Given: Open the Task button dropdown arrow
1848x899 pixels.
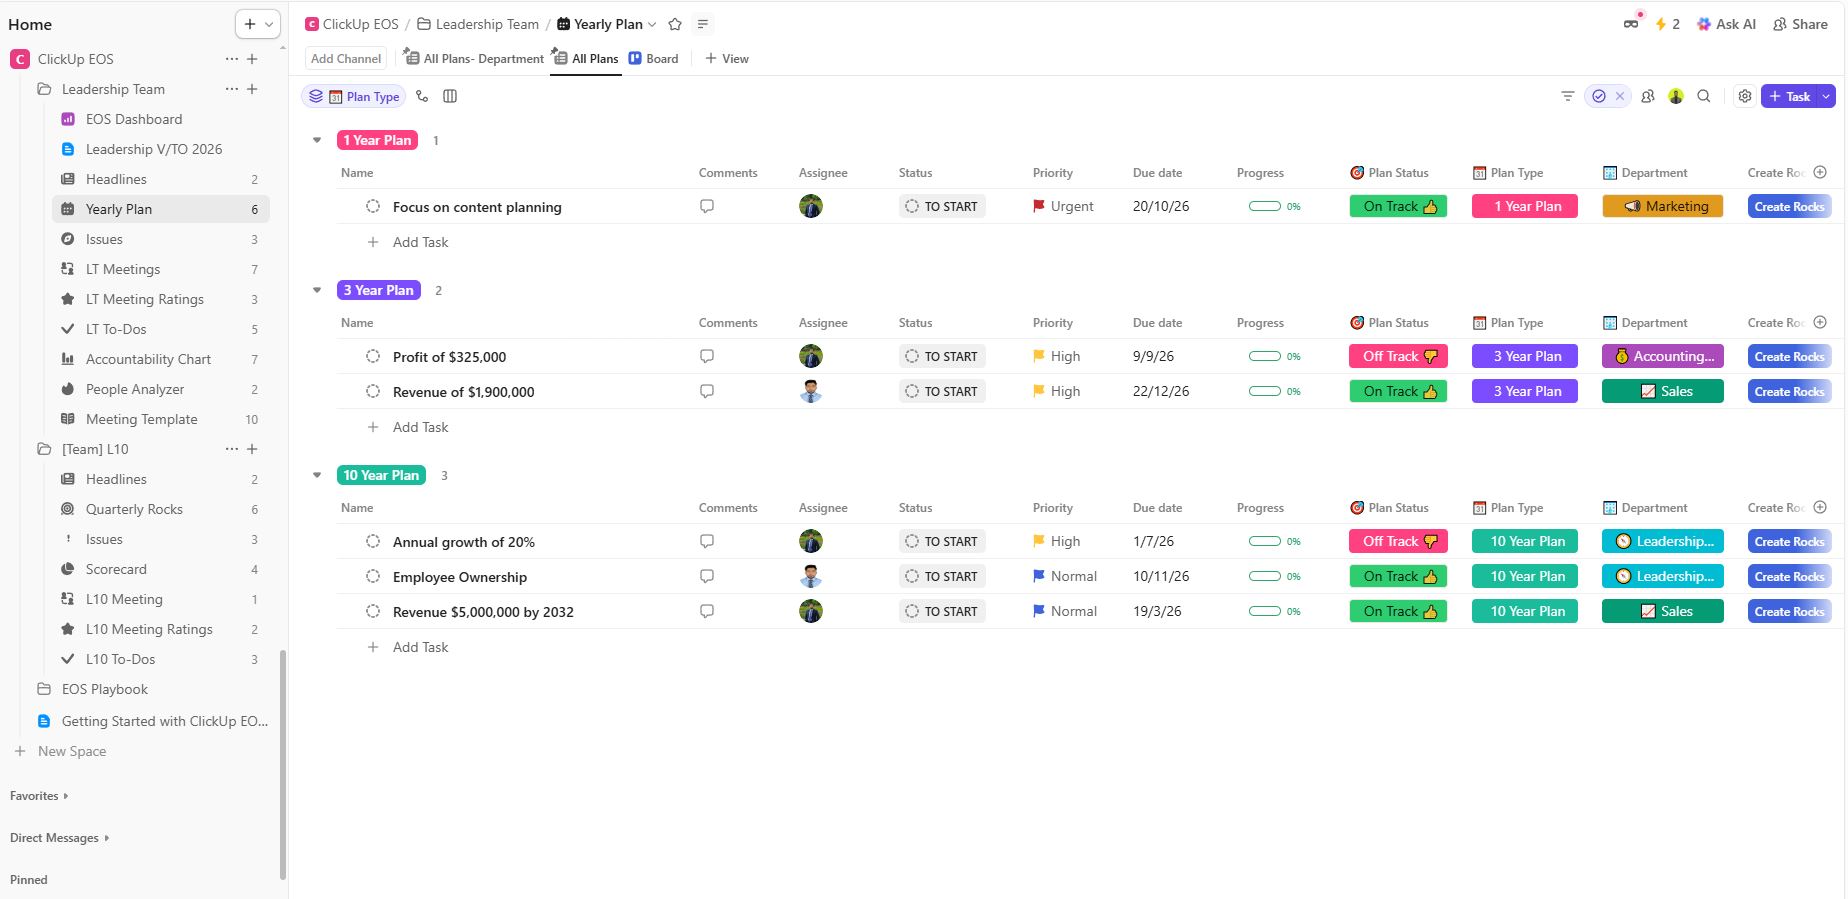Looking at the screenshot, I should tap(1826, 96).
